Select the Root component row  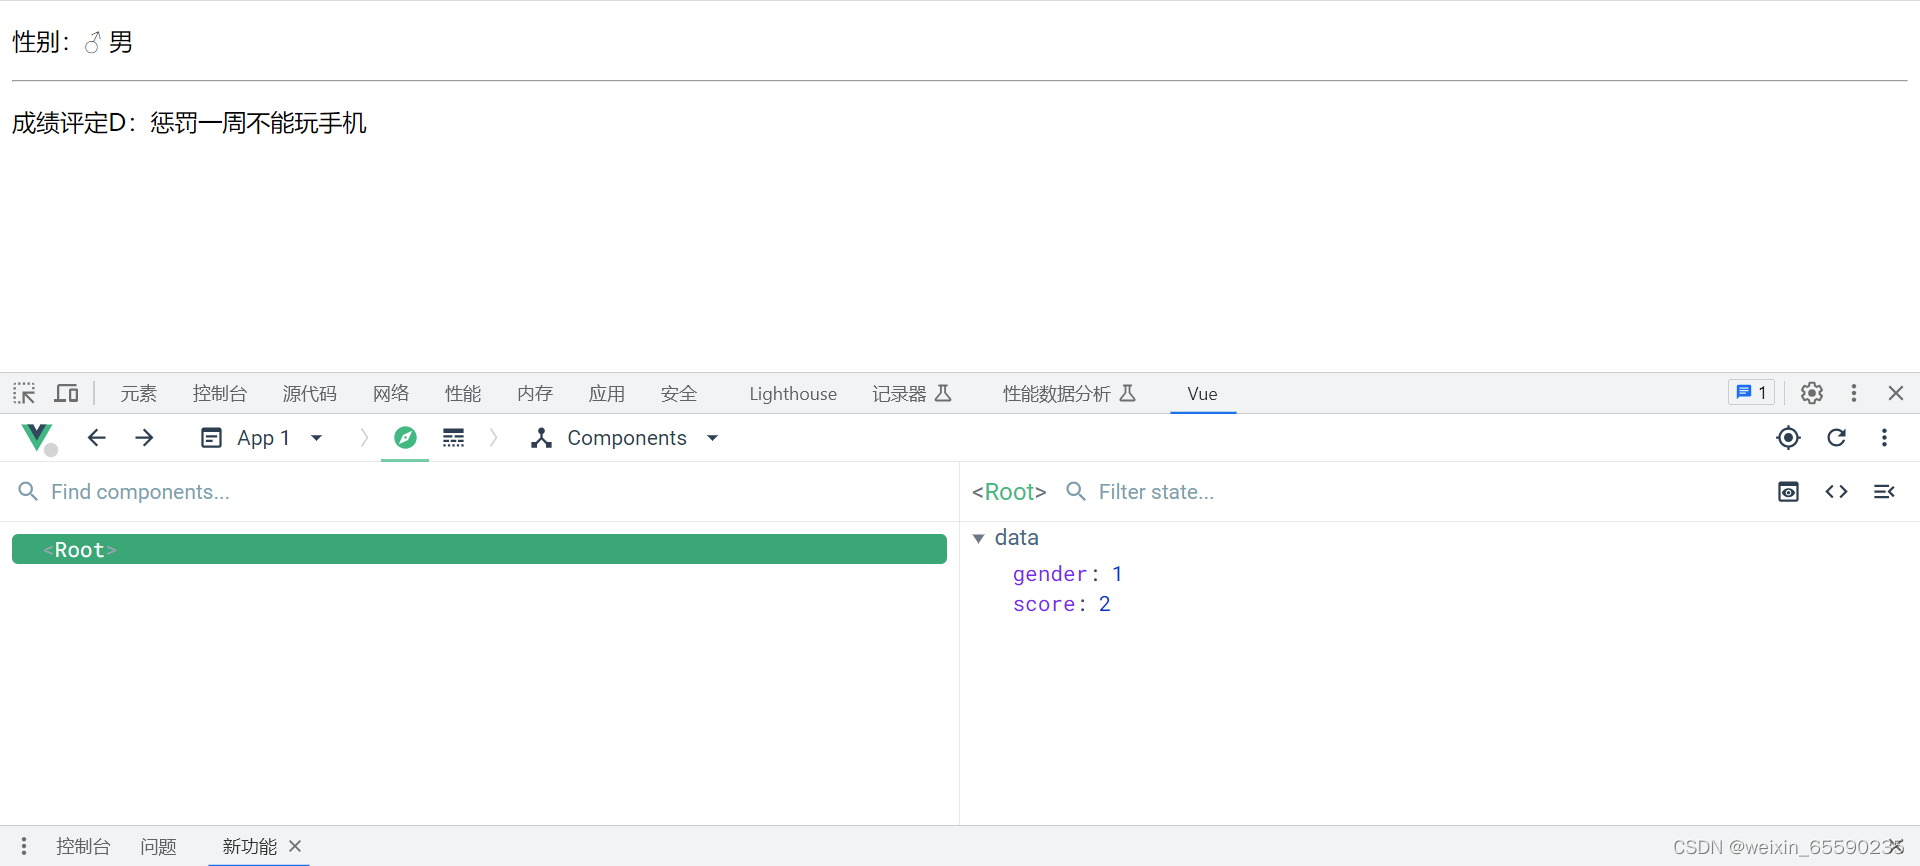tap(479, 549)
